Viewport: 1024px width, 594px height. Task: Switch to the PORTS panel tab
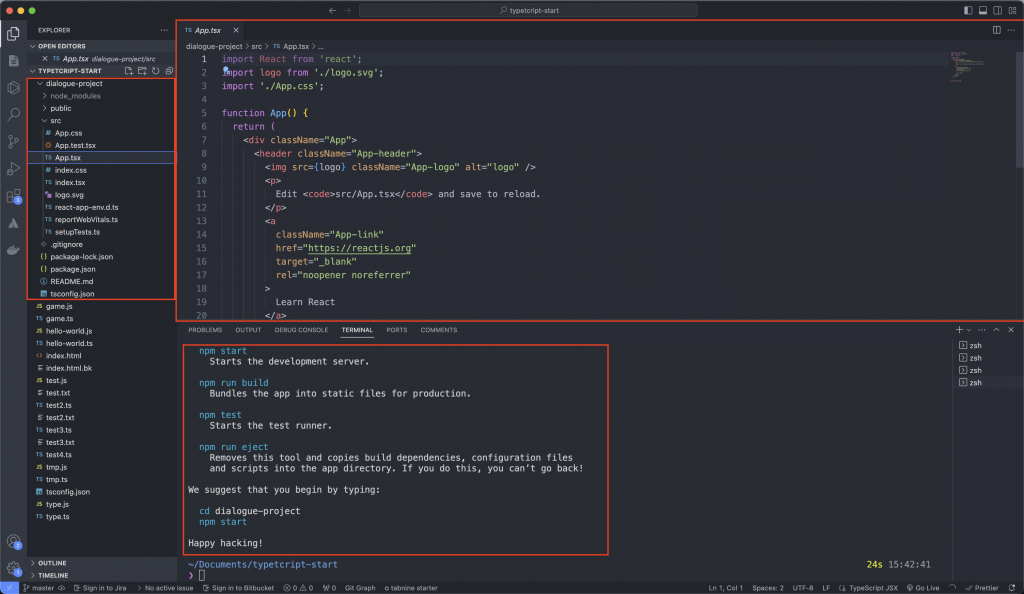tap(396, 330)
